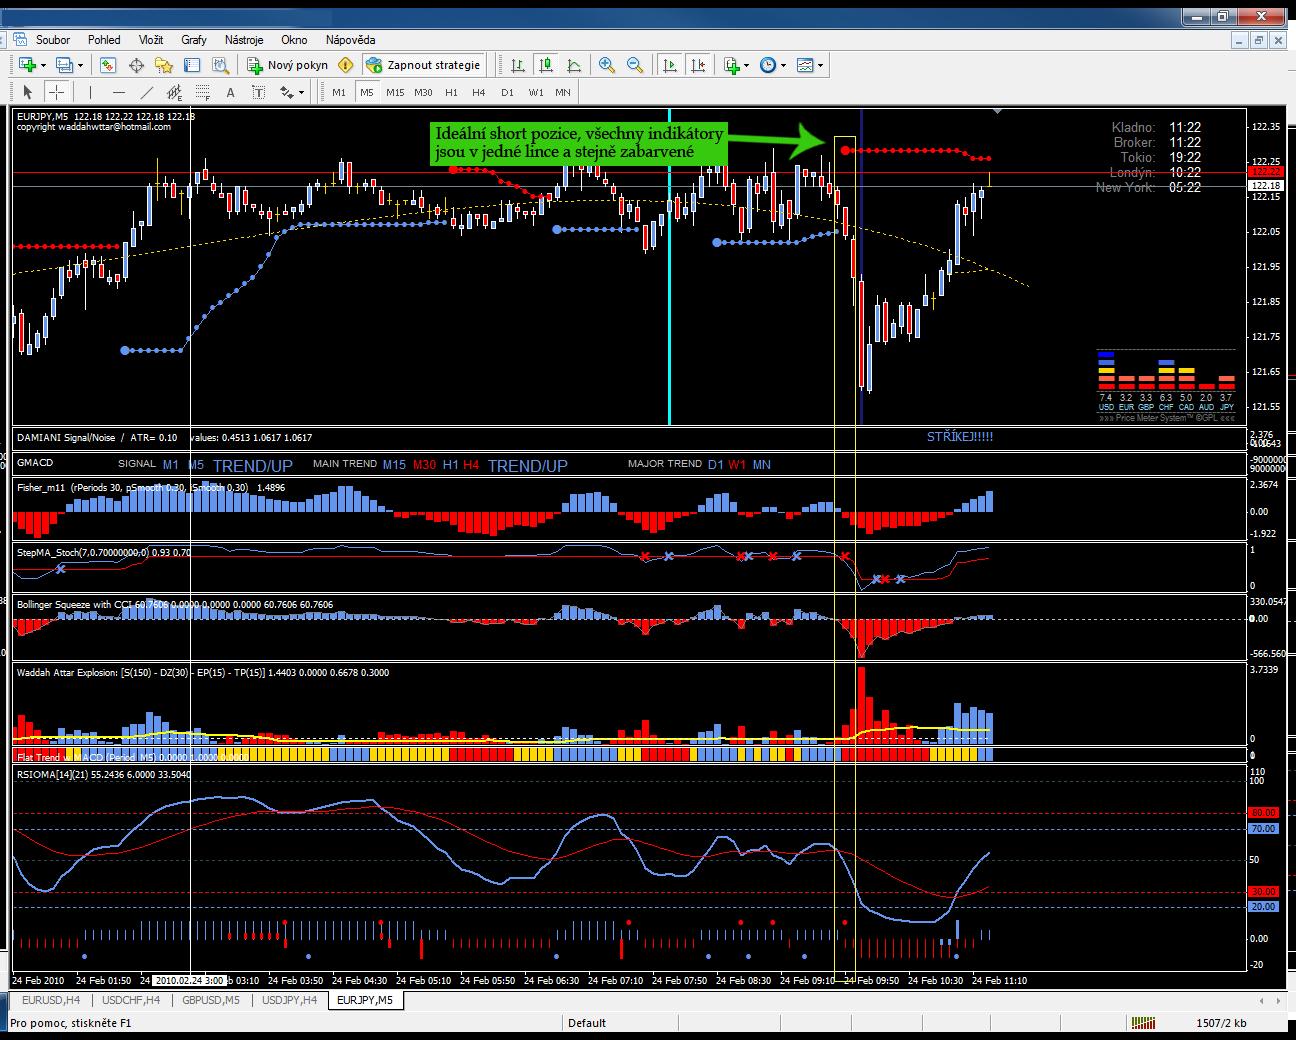Toggle candlestick chart mode

click(546, 65)
